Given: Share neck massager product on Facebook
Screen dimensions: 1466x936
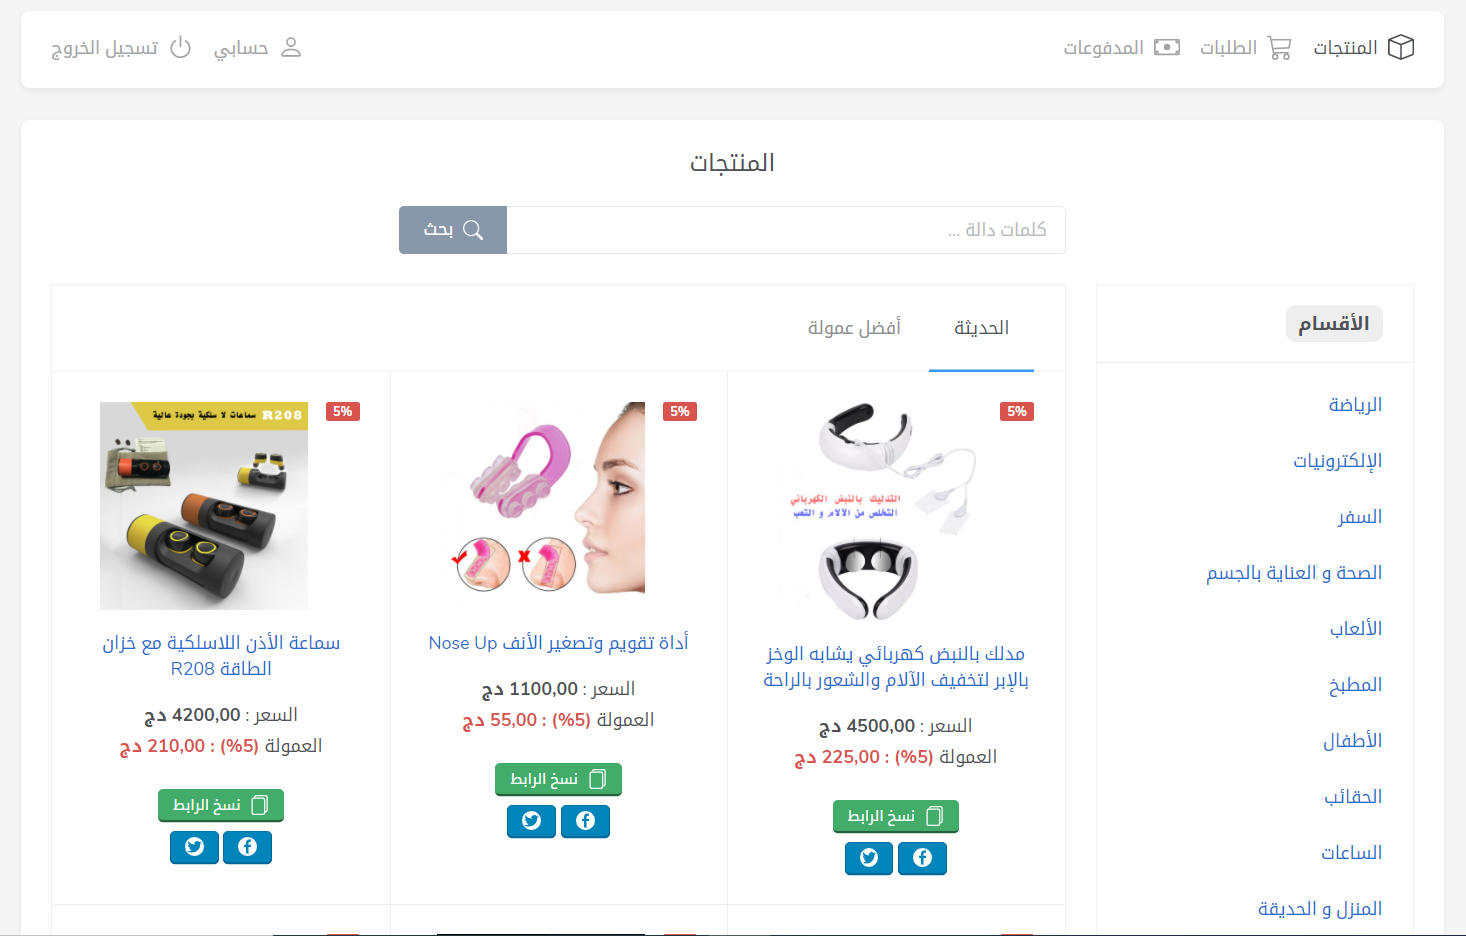Looking at the screenshot, I should click(922, 858).
